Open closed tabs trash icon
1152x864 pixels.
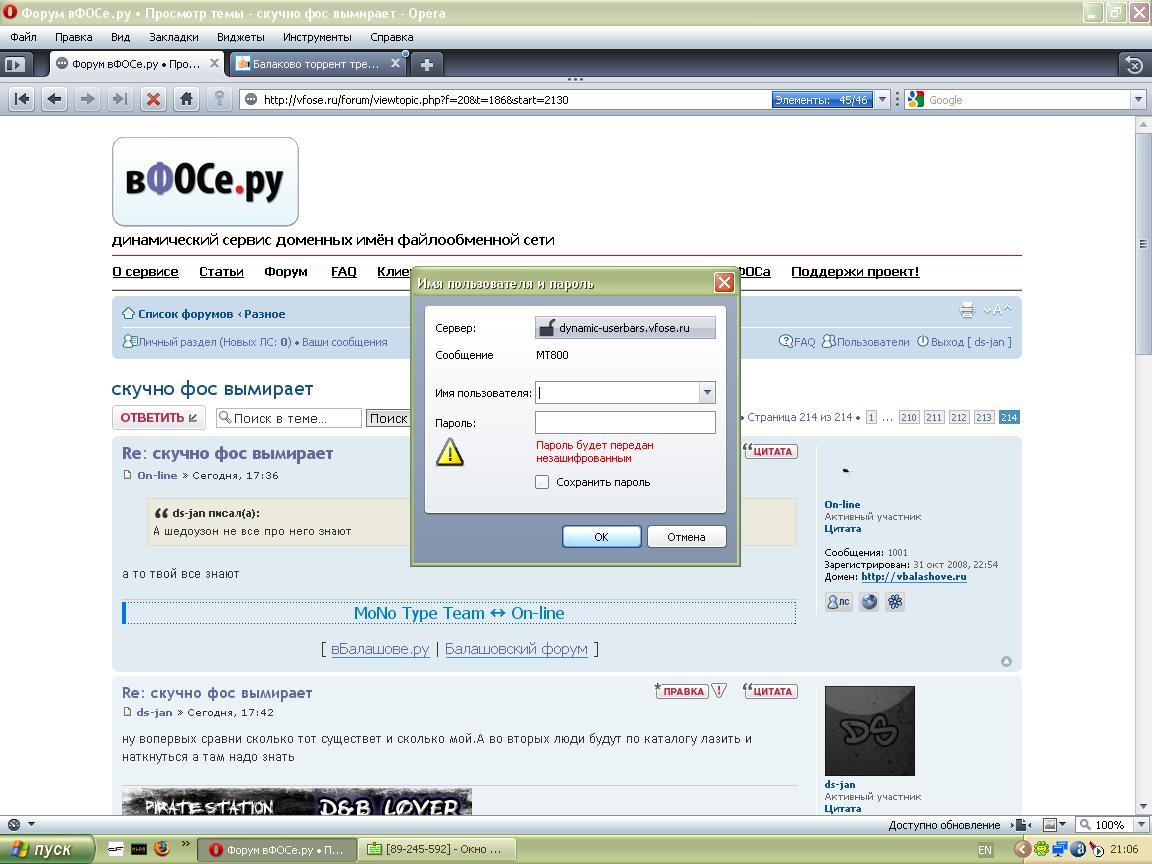pos(1133,64)
